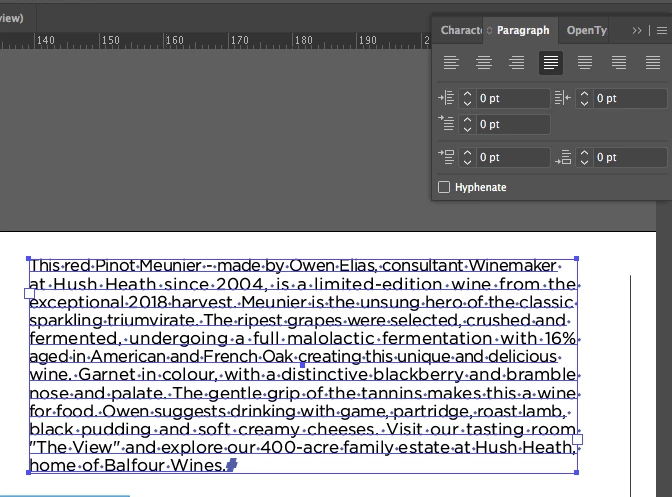The height and width of the screenshot is (497, 672).
Task: Click the 170 mark on horizontal ruler
Action: (240, 40)
